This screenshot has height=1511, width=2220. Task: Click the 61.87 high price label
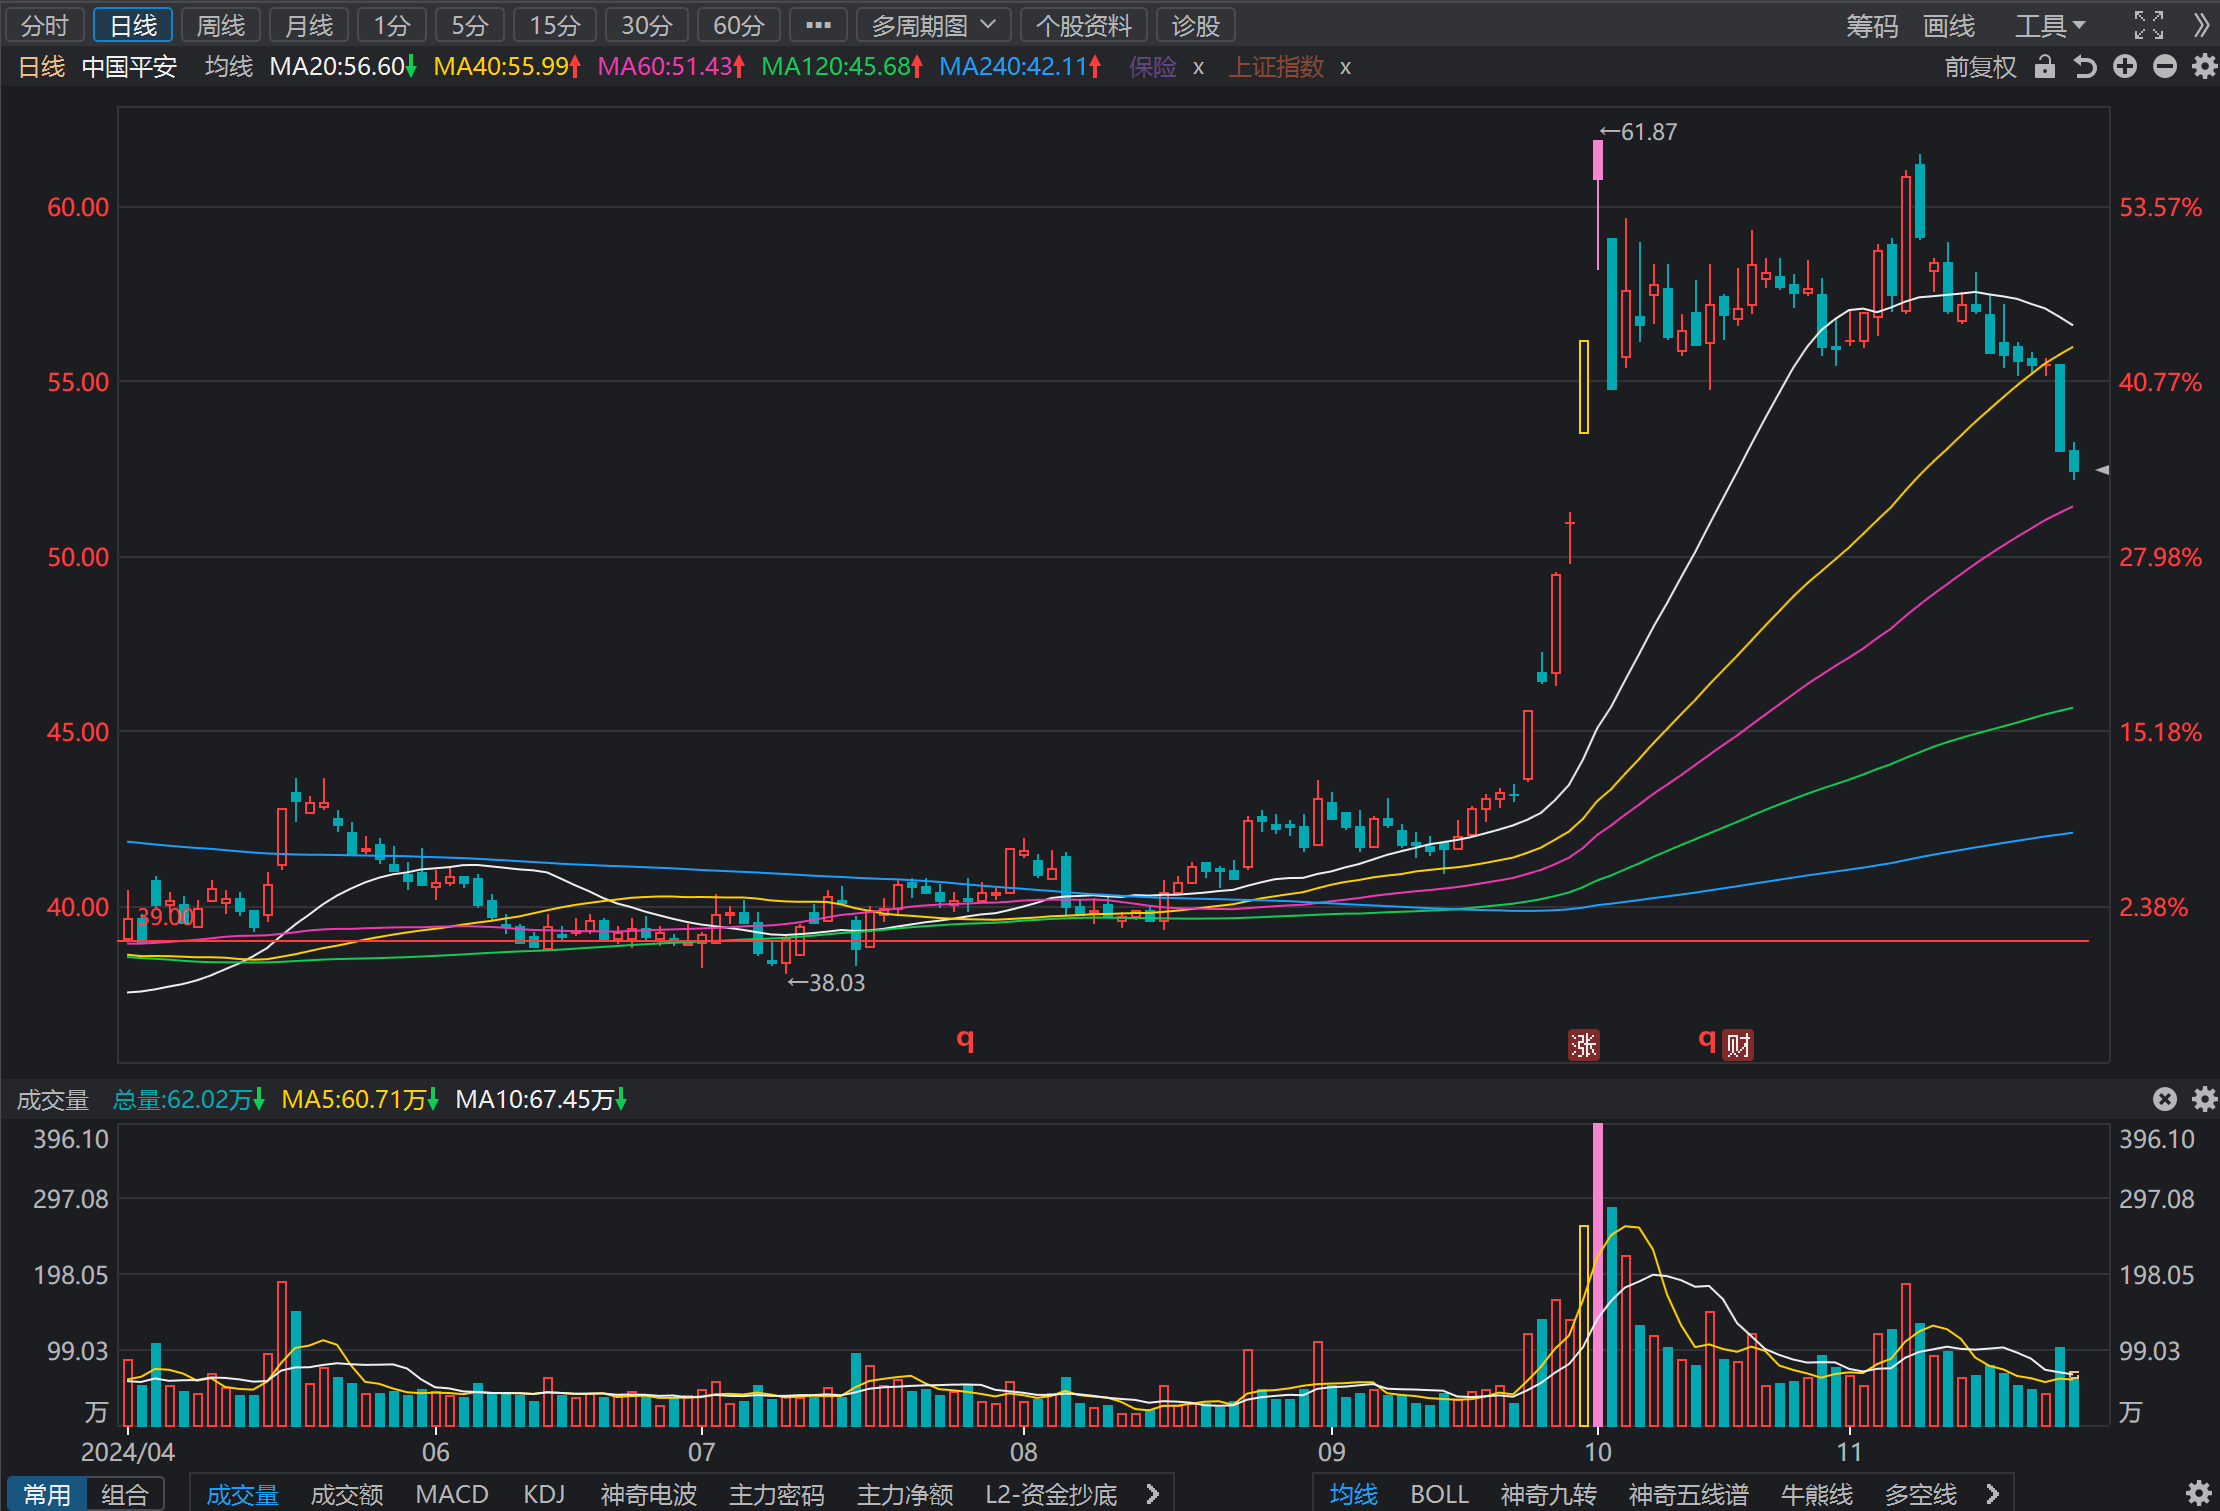click(x=1639, y=132)
